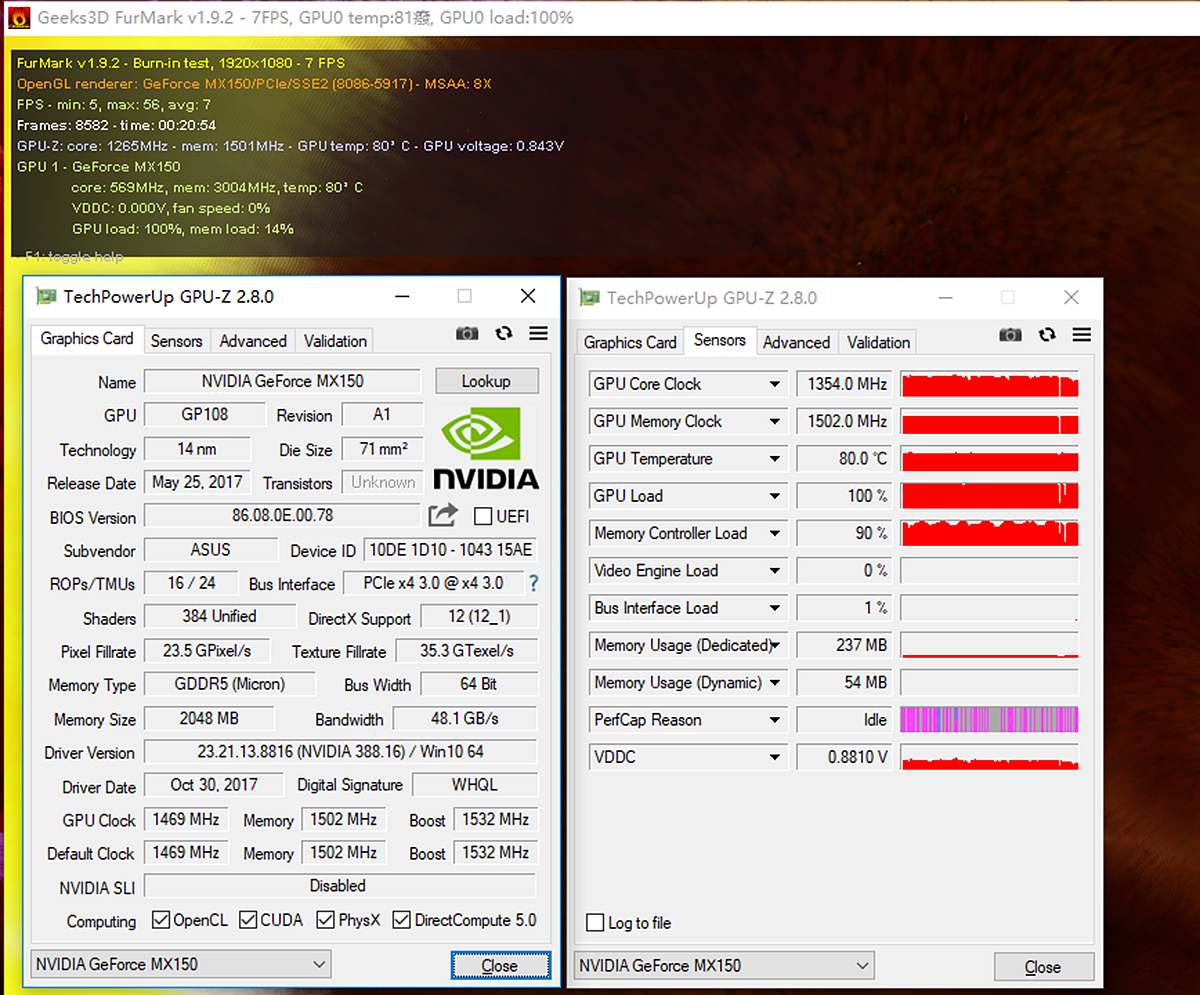
Task: Click the Bandwidth 48.1 GB/s field
Action: coord(464,718)
